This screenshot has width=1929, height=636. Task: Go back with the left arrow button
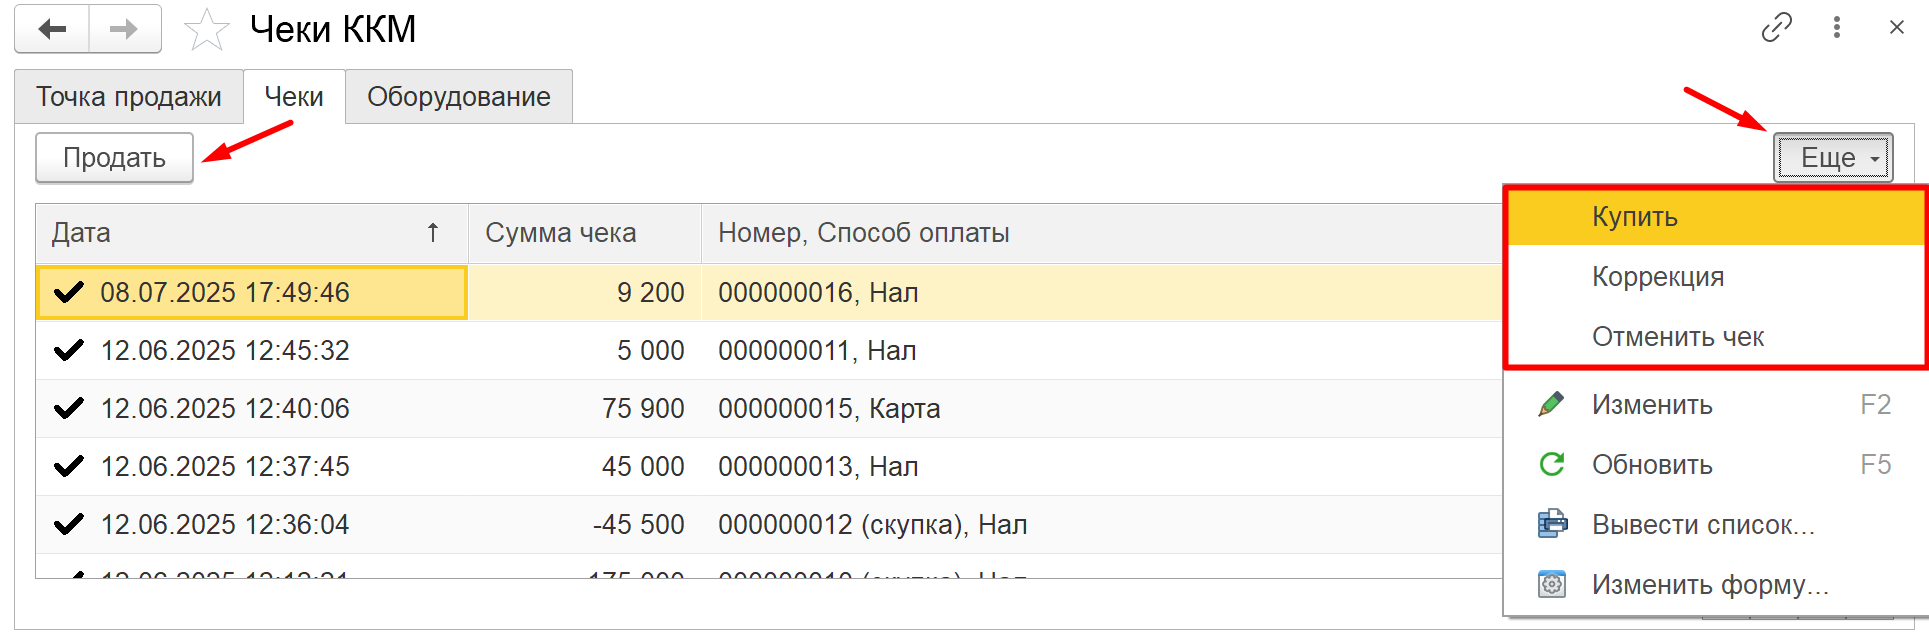click(52, 29)
